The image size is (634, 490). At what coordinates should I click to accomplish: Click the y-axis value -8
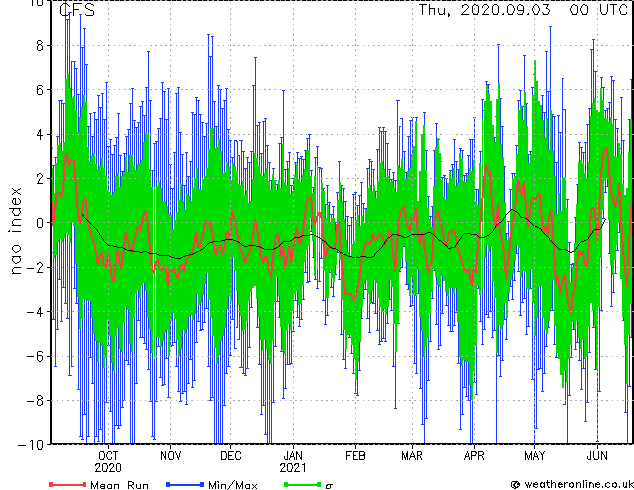tap(35, 400)
